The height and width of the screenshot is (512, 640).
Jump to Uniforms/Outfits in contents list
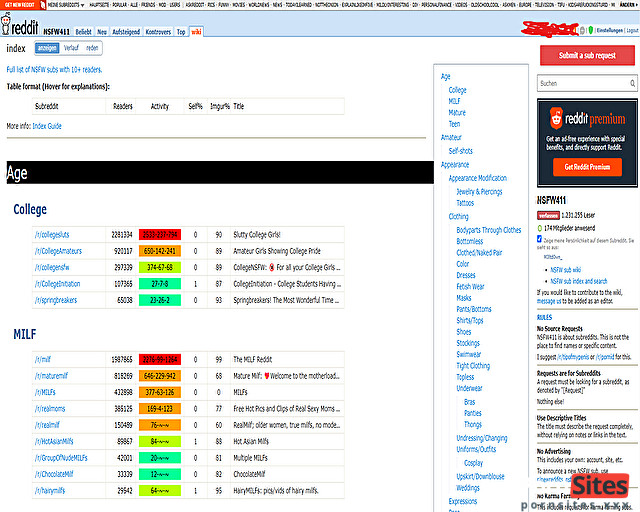[476, 449]
